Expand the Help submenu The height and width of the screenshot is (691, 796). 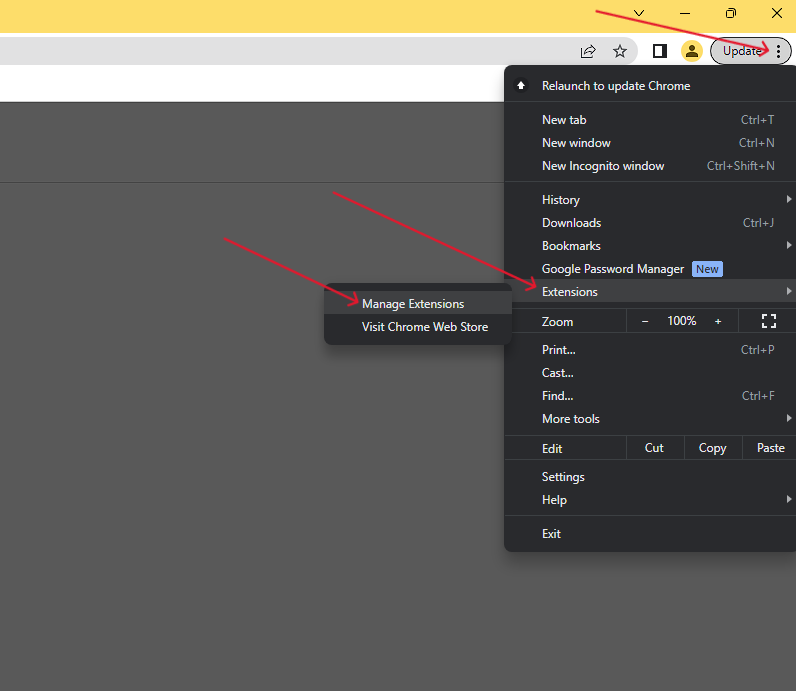(x=650, y=500)
